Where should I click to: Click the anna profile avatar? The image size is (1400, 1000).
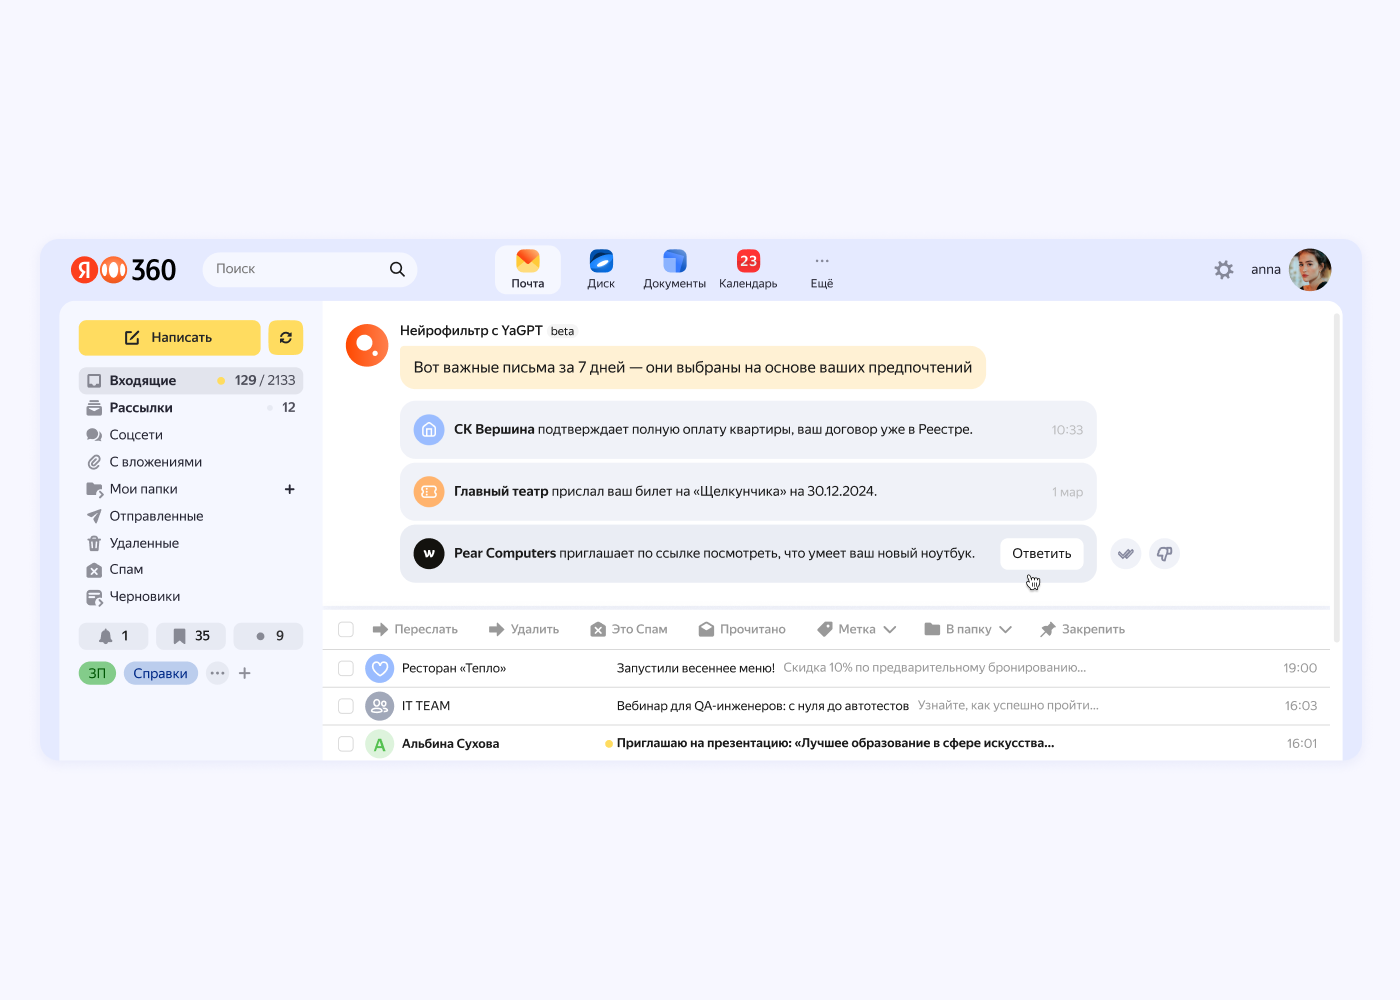click(1310, 270)
